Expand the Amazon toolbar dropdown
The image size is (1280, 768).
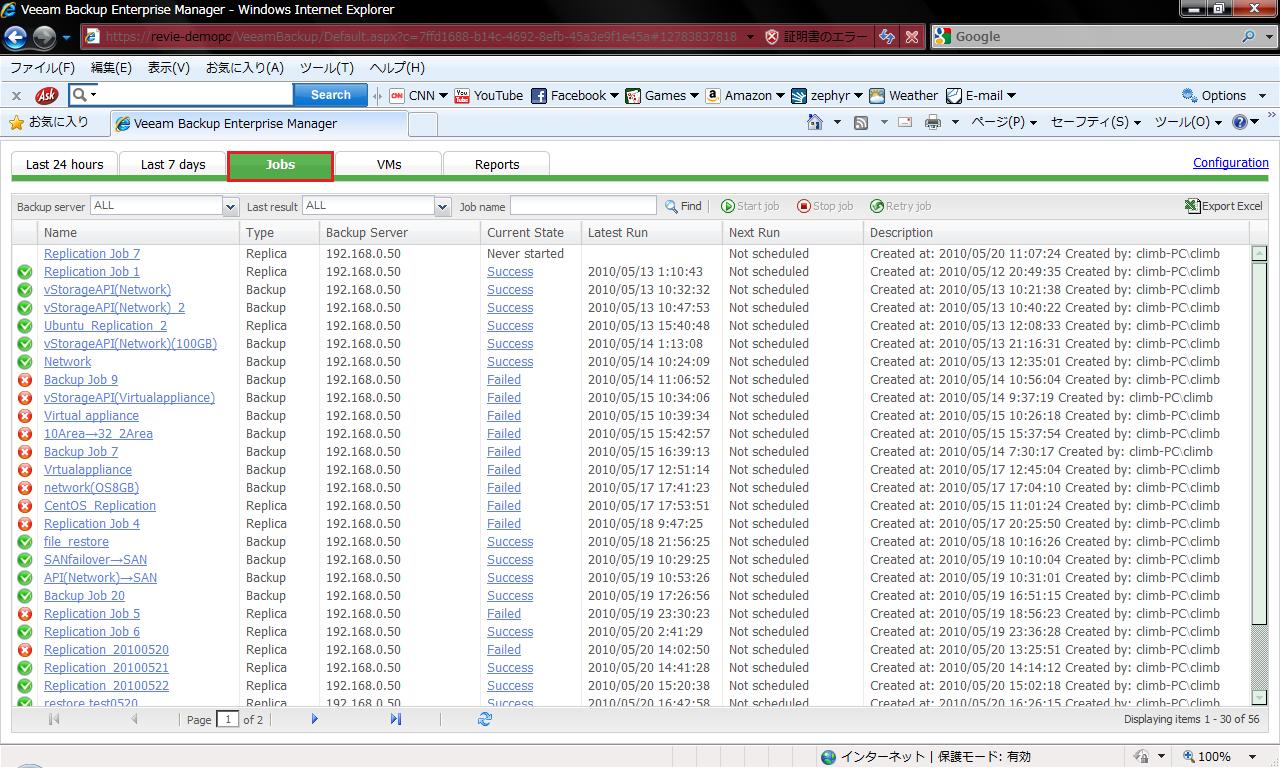780,96
